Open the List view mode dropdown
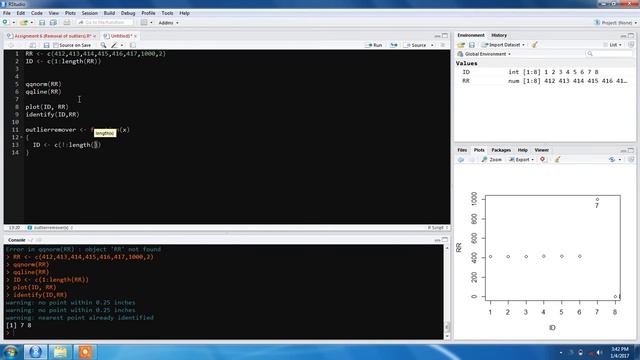640x360 pixels. click(612, 45)
